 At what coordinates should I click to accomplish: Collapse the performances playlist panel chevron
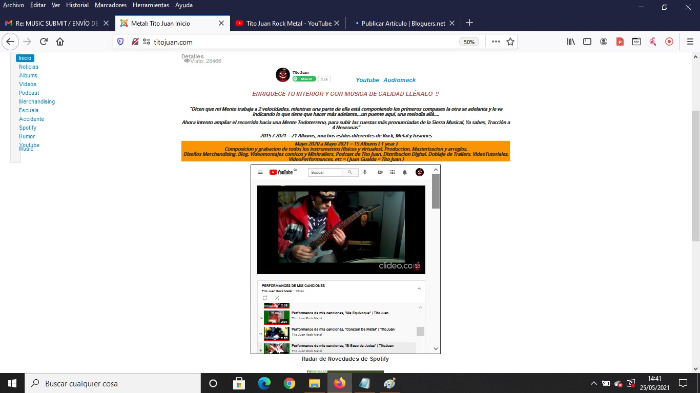pyautogui.click(x=419, y=288)
